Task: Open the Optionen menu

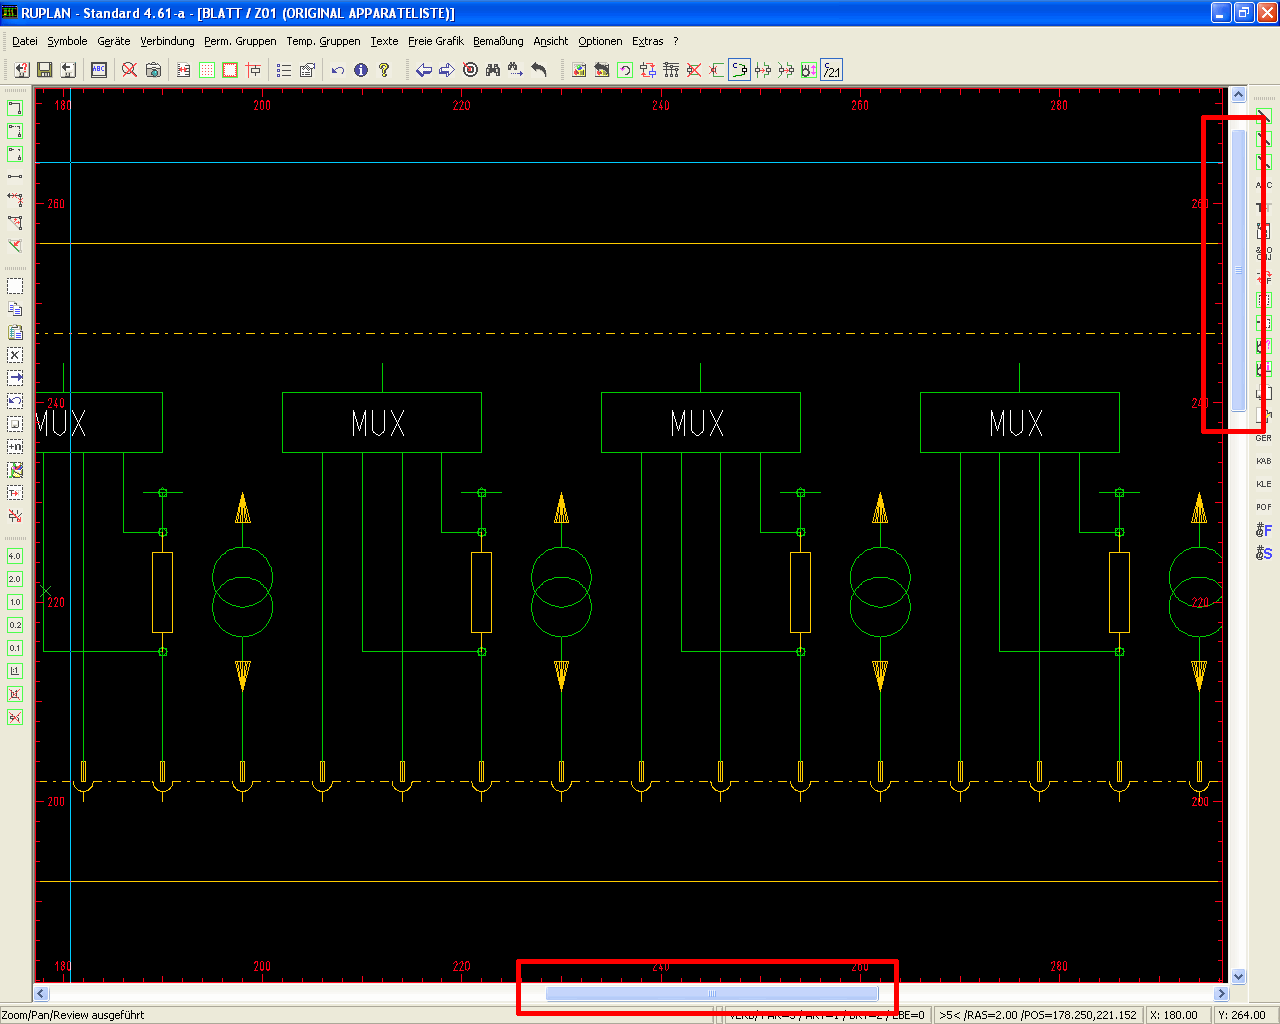Action: [600, 41]
